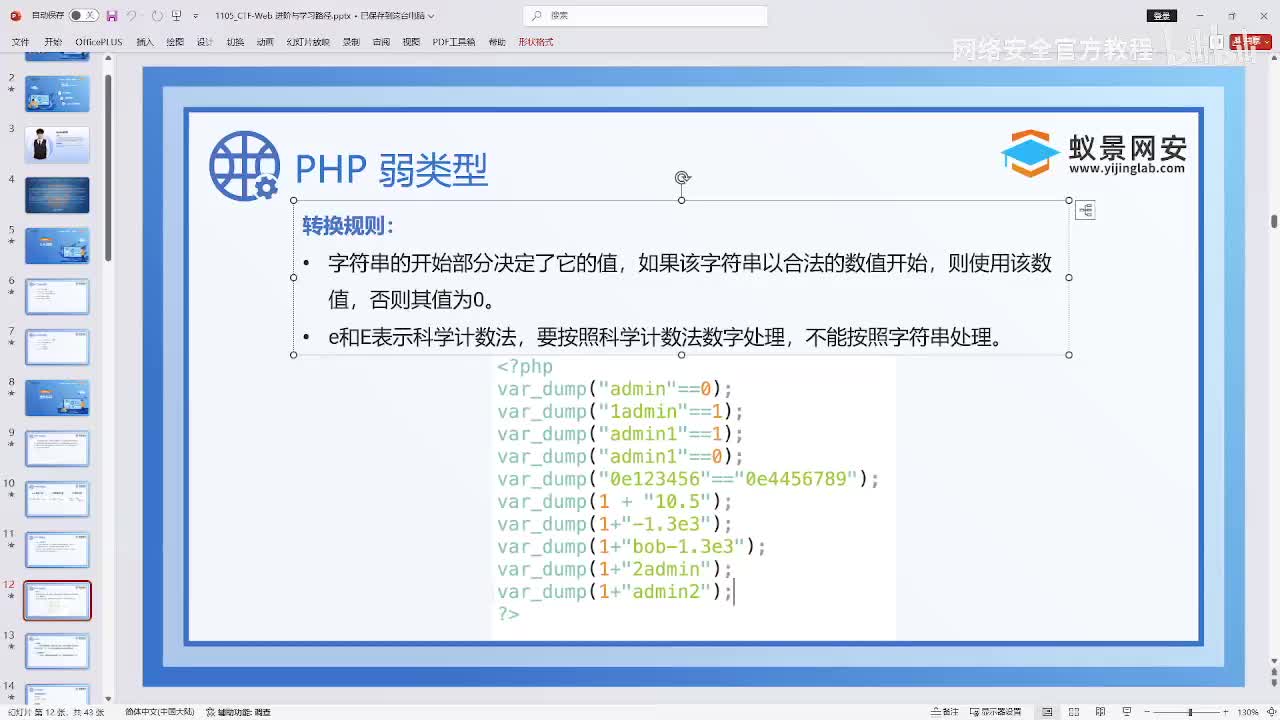Switch to the 视图 tab
Image resolution: width=1280 pixels, height=720 pixels.
[411, 42]
